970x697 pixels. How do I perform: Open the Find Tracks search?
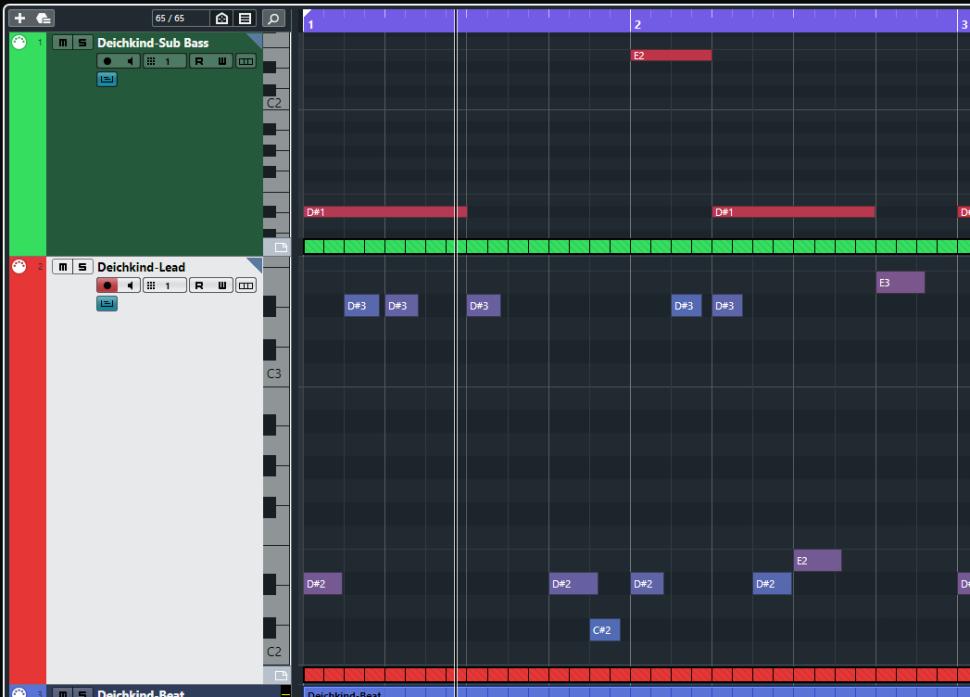point(272,18)
